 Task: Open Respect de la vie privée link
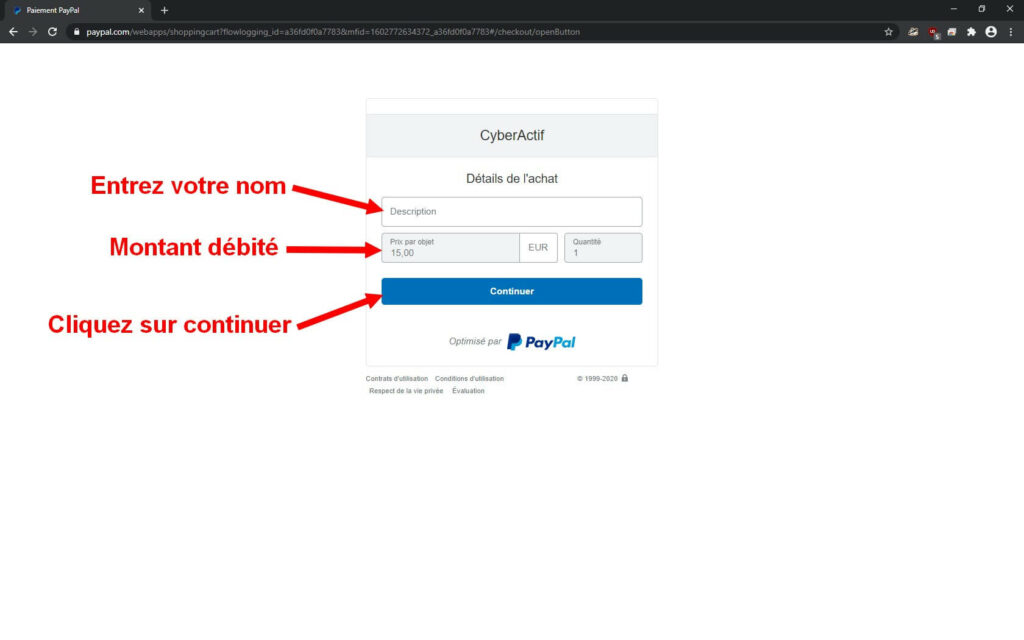(406, 391)
